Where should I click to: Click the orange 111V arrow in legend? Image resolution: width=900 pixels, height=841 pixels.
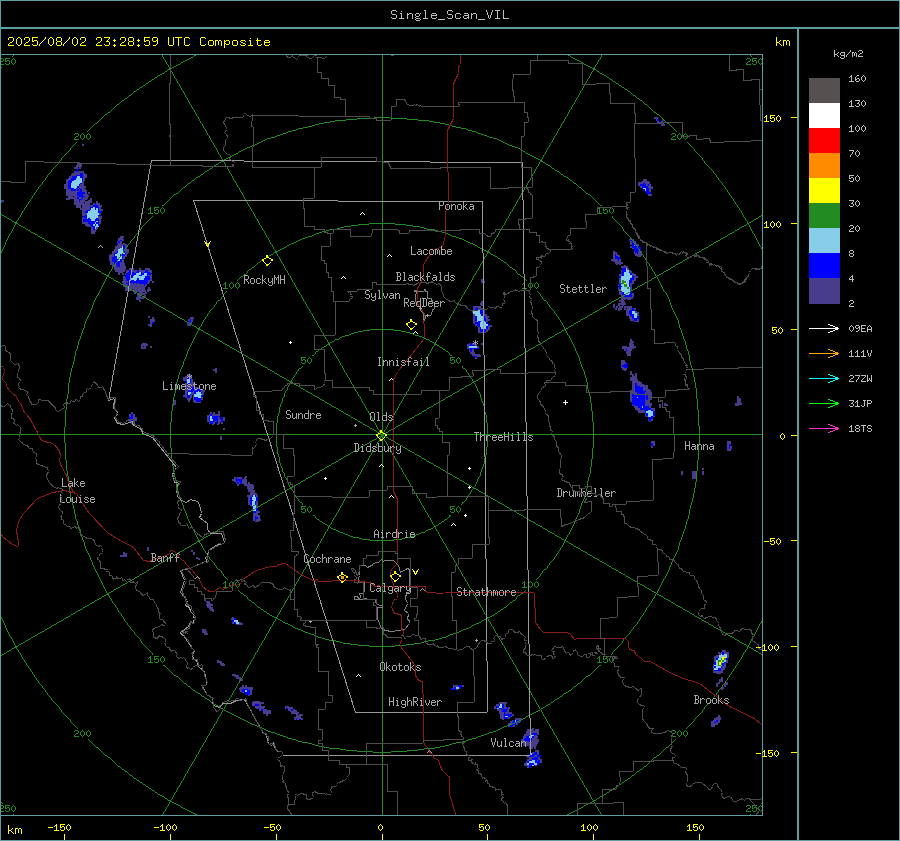point(824,354)
